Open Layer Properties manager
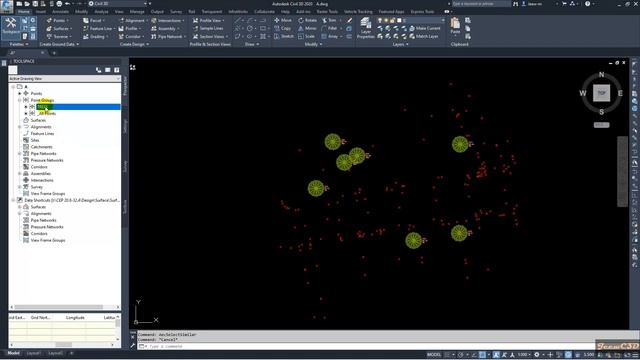Image resolution: width=640 pixels, height=360 pixels. point(365,28)
